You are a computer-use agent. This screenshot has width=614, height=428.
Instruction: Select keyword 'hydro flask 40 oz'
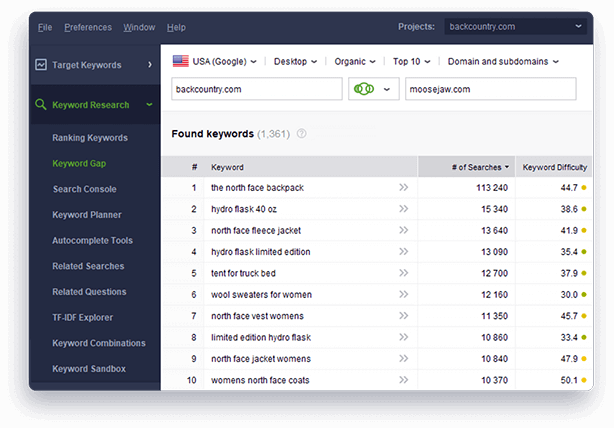244,209
